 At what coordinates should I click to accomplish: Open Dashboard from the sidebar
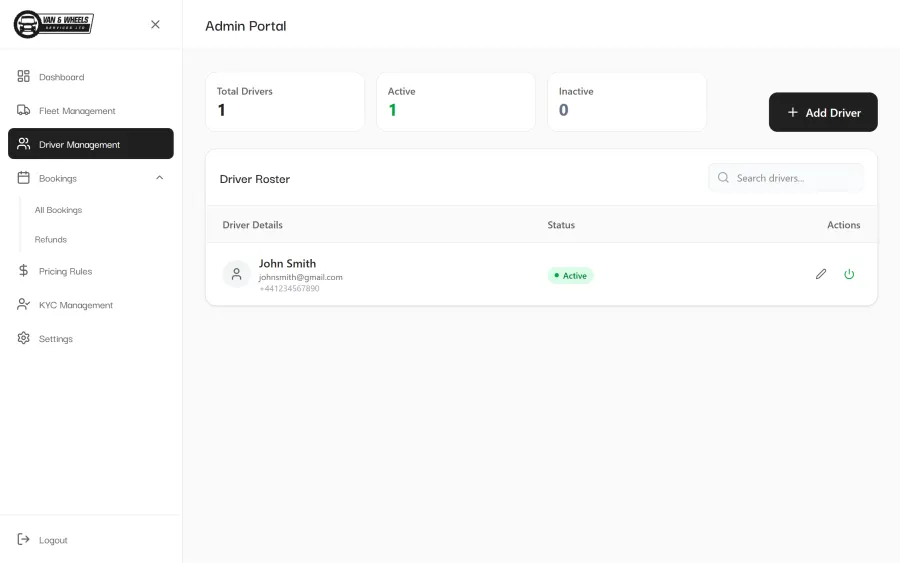coord(91,77)
